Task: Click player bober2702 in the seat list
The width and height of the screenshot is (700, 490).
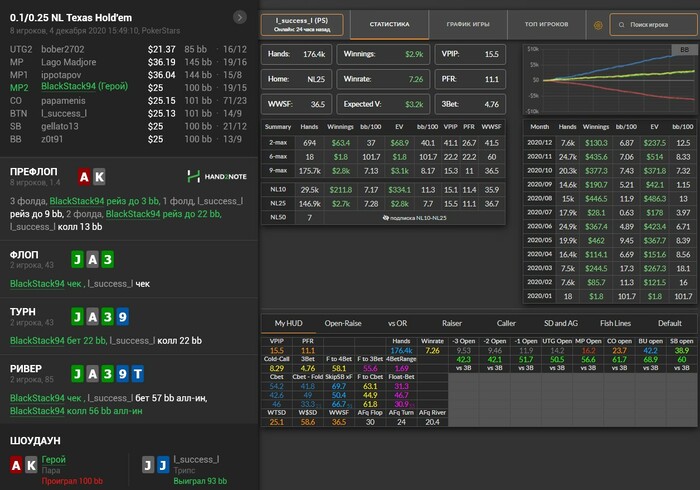Action: (62, 49)
